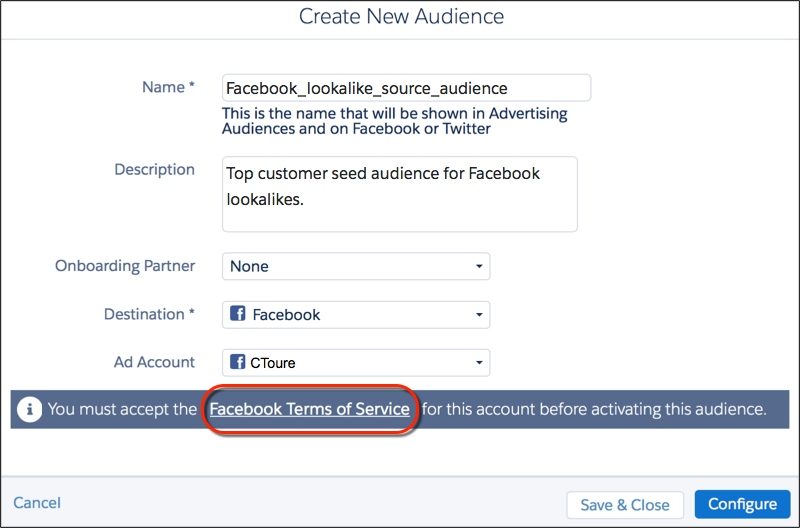Expand the Onboarding Partner dropdown arrow

click(479, 266)
